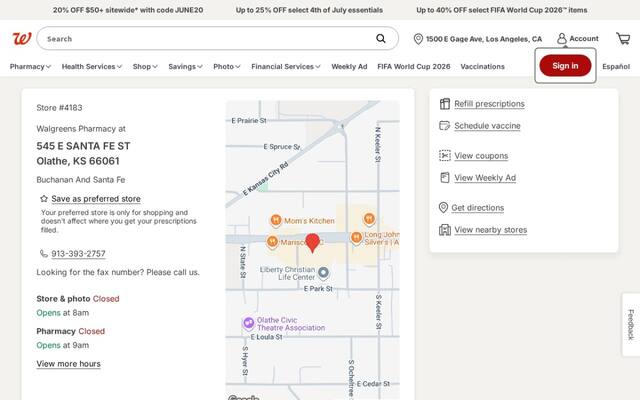Click the star icon beside Save as preferred store

coord(44,199)
